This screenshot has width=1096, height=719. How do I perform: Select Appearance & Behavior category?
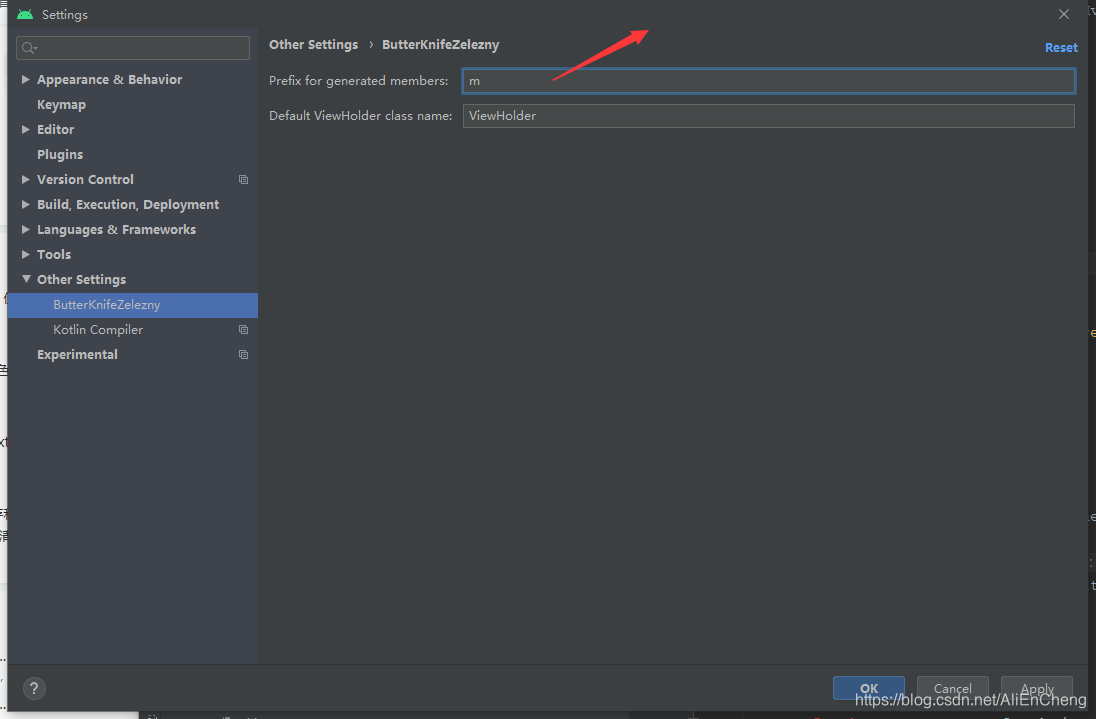(110, 80)
